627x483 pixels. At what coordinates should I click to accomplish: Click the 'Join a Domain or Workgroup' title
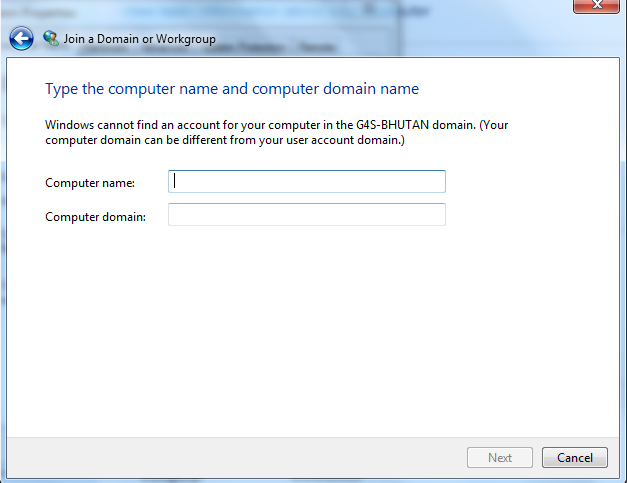click(140, 39)
